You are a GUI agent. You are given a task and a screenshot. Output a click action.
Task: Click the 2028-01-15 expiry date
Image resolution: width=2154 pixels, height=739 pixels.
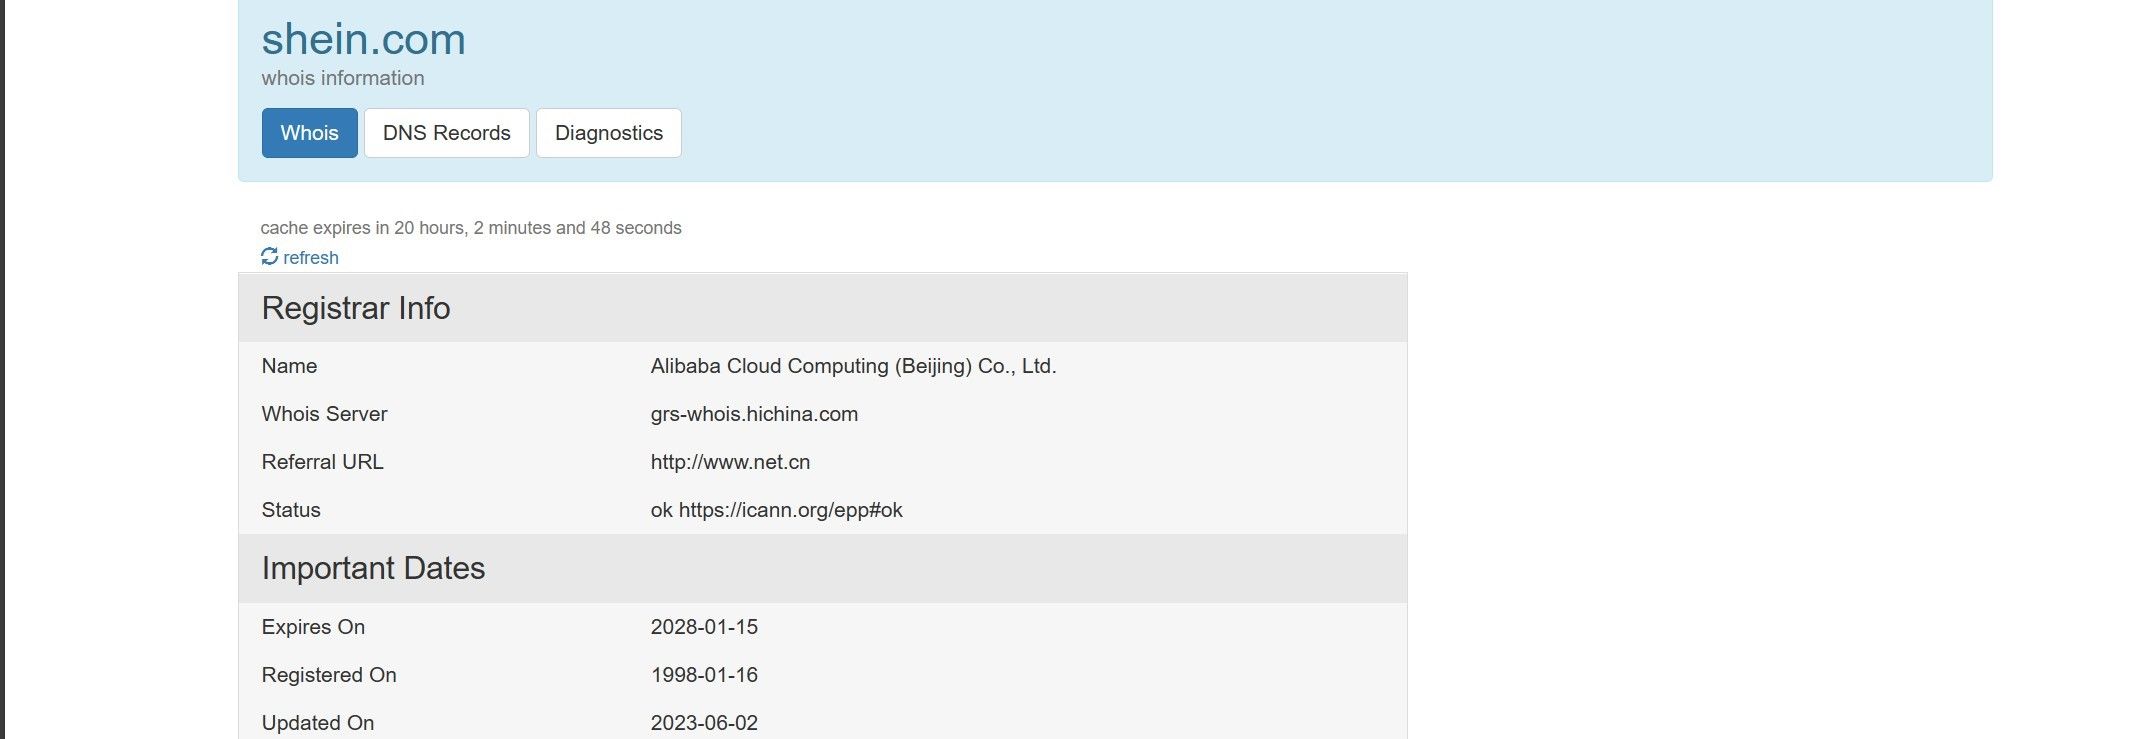click(704, 627)
